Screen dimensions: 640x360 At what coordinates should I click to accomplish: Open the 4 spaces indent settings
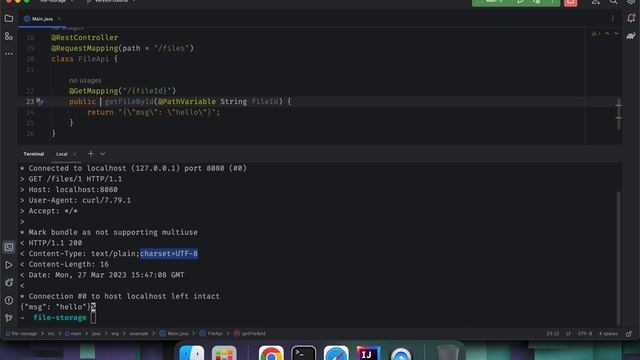tap(608, 333)
